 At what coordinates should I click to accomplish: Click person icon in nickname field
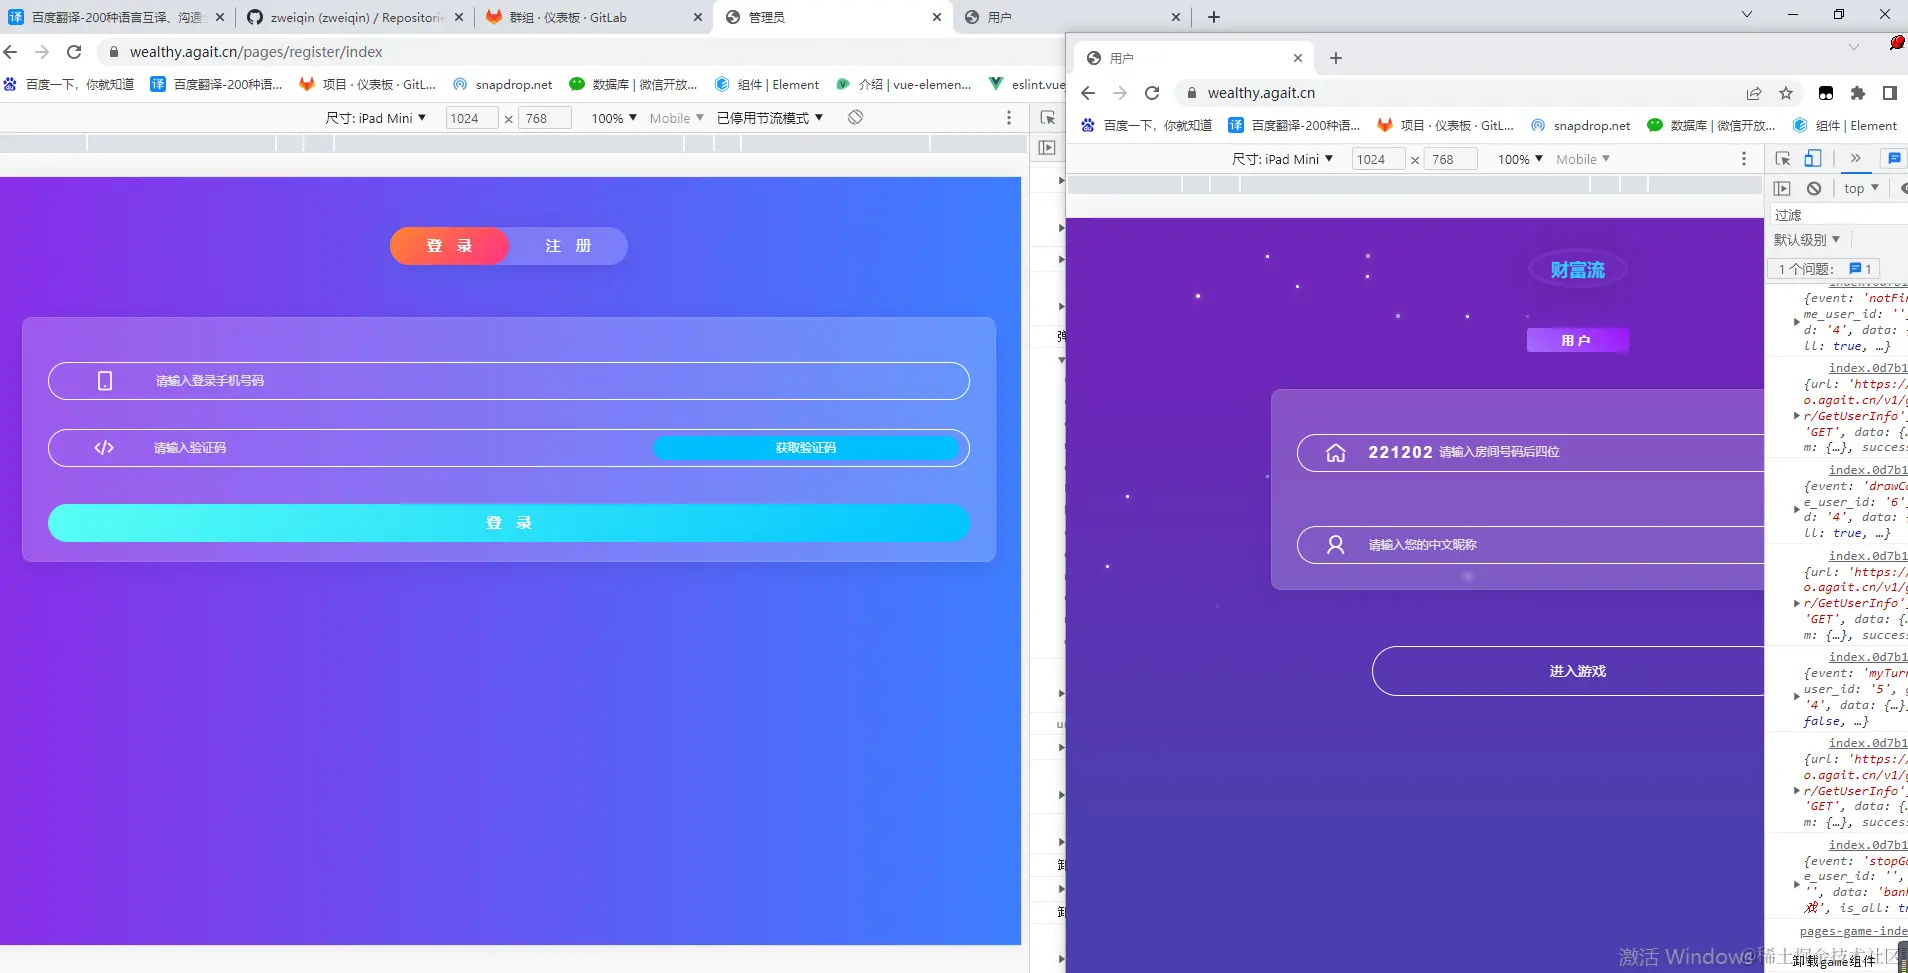[1336, 545]
